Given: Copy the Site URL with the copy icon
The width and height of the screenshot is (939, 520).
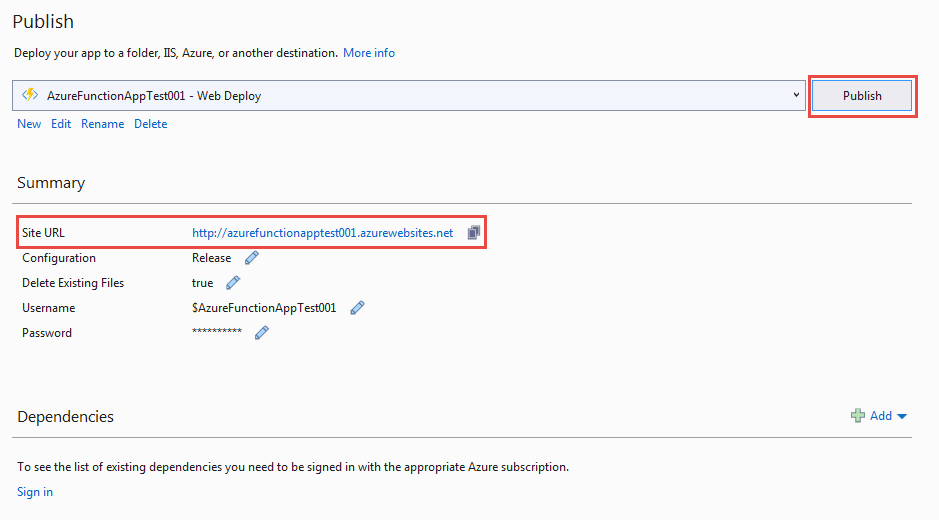Looking at the screenshot, I should coord(474,232).
